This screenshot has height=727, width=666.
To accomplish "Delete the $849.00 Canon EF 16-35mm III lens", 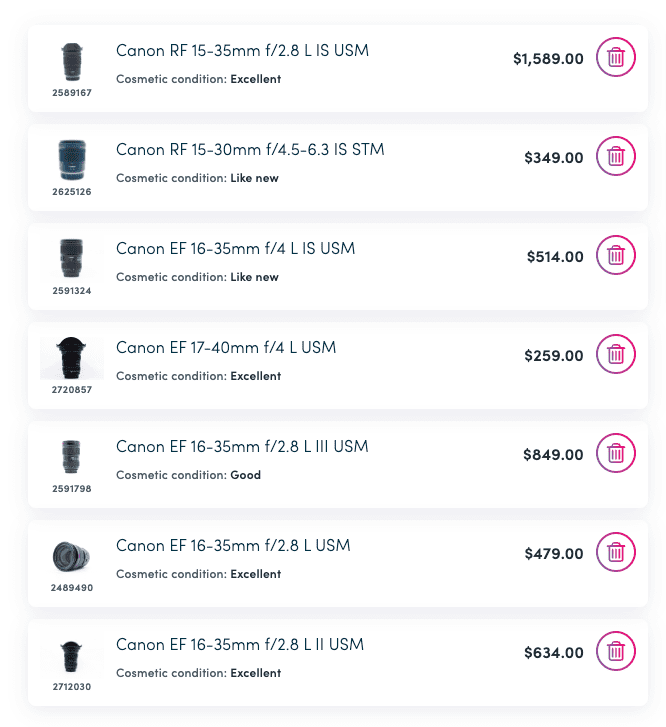I will tap(616, 454).
